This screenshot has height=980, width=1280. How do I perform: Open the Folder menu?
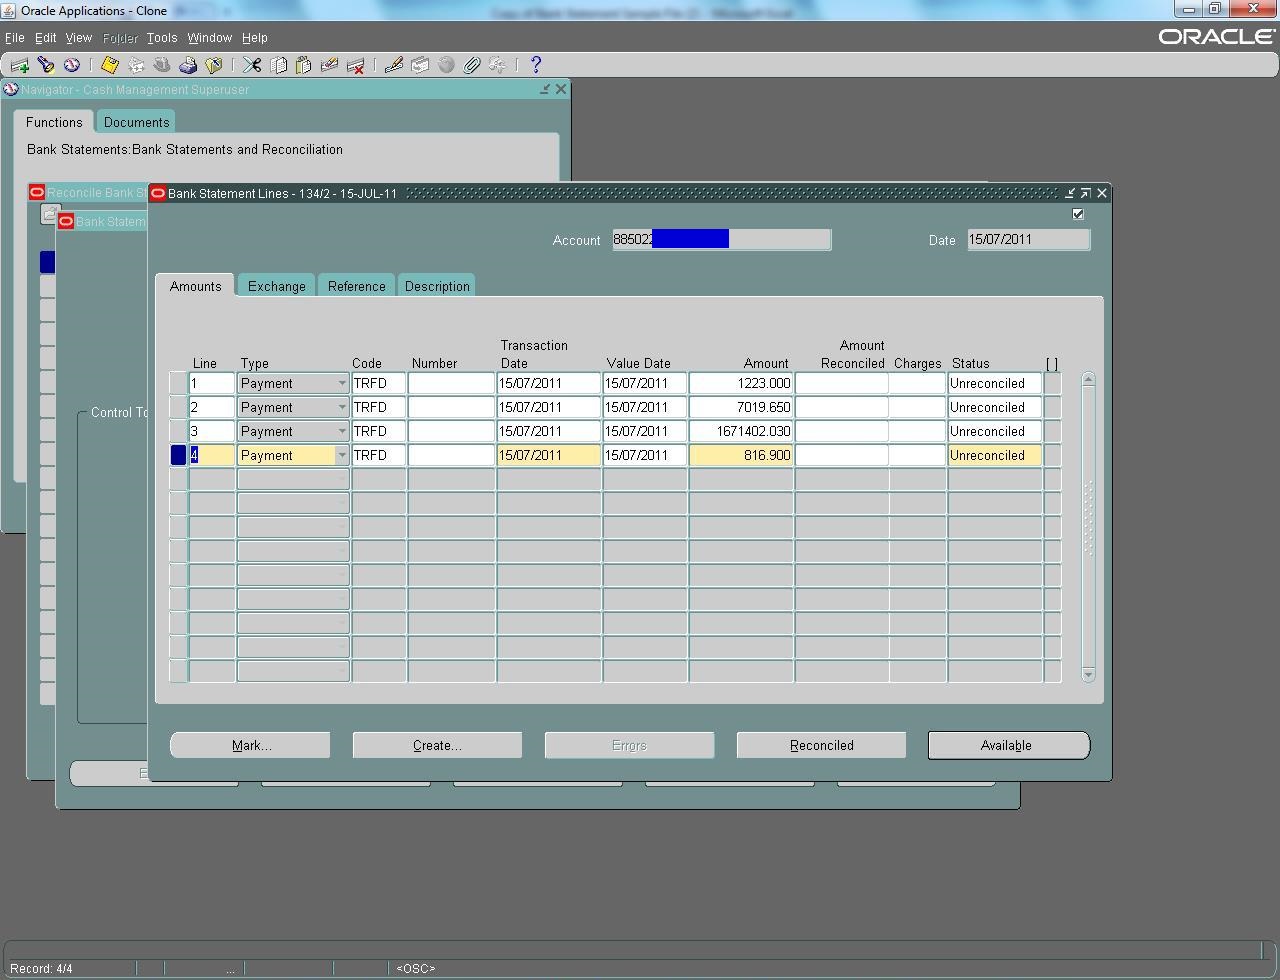[x=120, y=38]
